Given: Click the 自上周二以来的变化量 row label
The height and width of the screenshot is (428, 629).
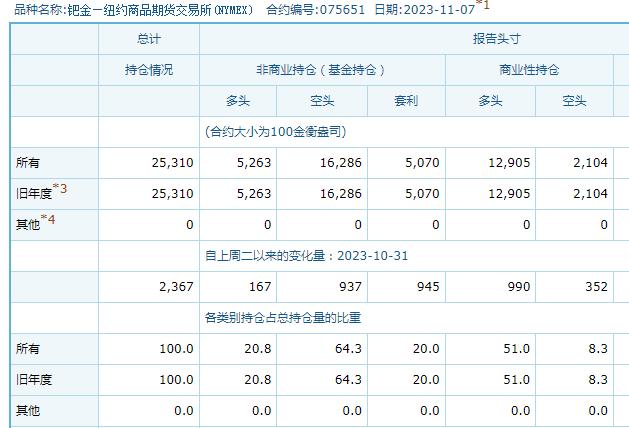Looking at the screenshot, I should pos(305,256).
